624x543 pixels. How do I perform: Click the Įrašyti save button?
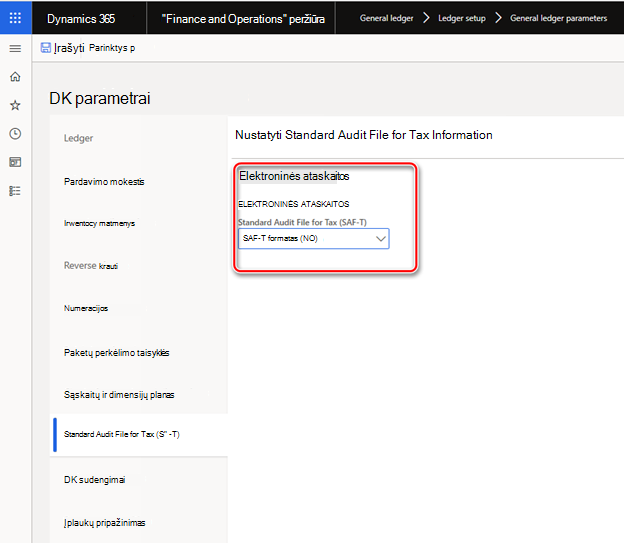click(62, 48)
